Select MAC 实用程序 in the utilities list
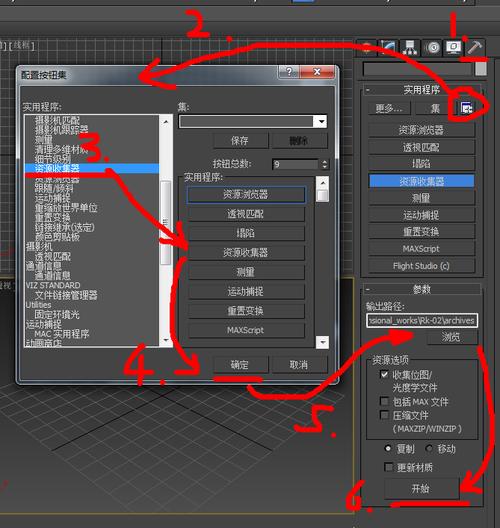This screenshot has height=528, width=500. [62, 334]
